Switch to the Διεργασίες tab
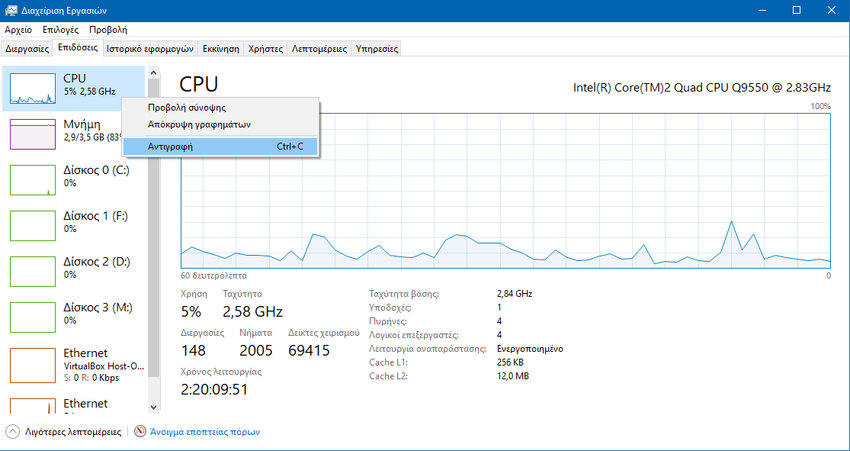The width and height of the screenshot is (850, 451). click(x=27, y=48)
